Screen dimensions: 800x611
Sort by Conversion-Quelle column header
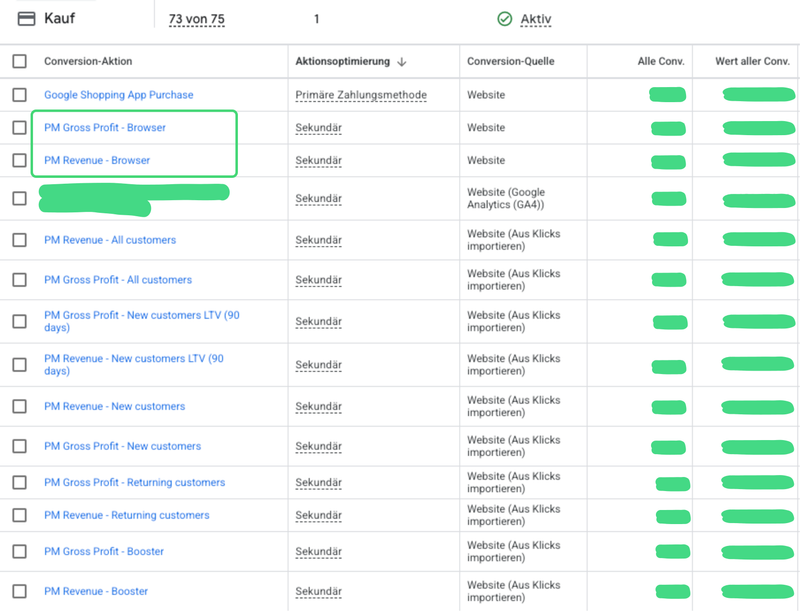[x=511, y=61]
